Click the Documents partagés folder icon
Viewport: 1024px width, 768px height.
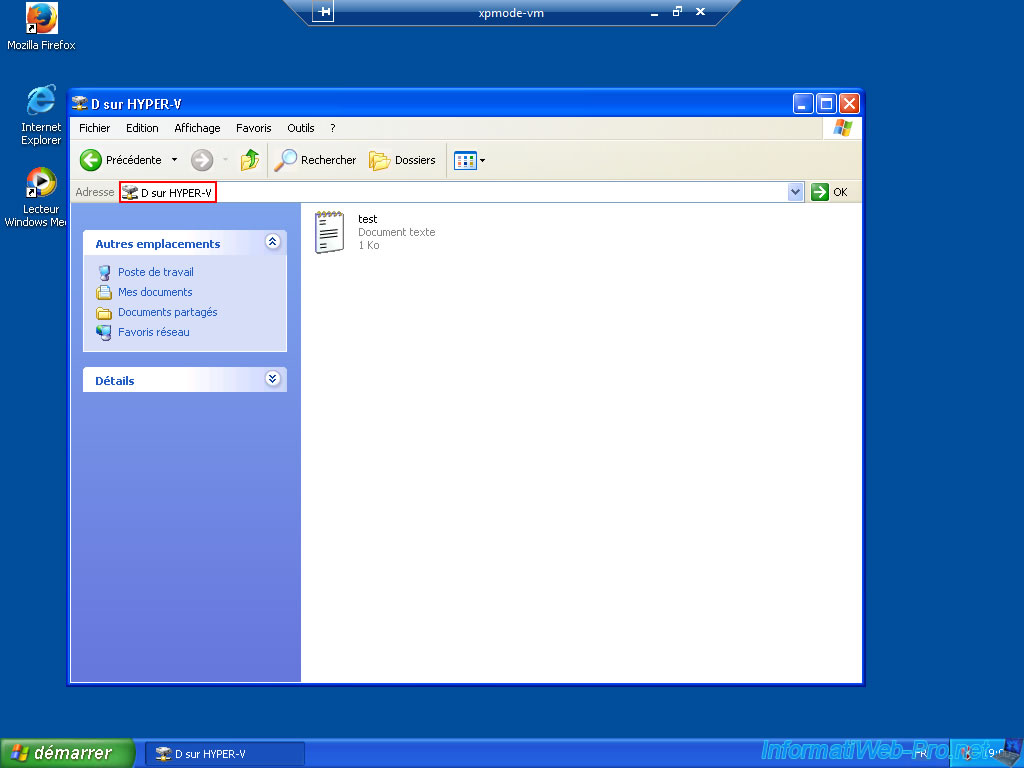pyautogui.click(x=104, y=313)
